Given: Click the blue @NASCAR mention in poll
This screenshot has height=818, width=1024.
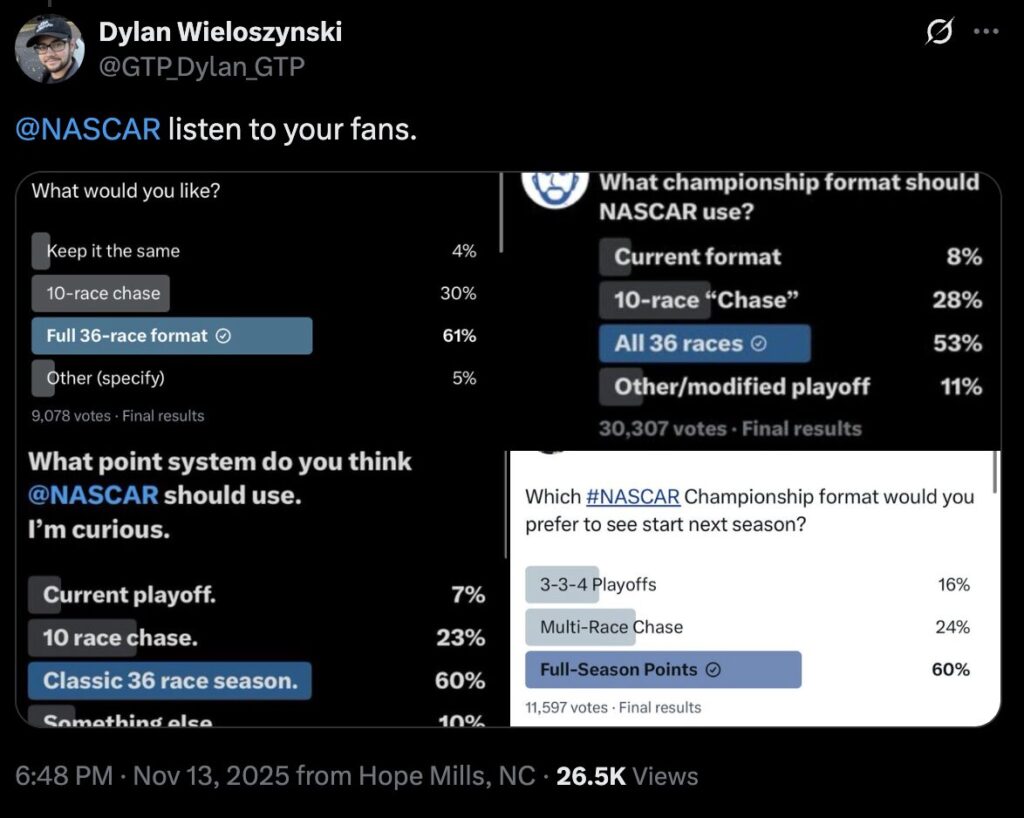Looking at the screenshot, I should (93, 495).
